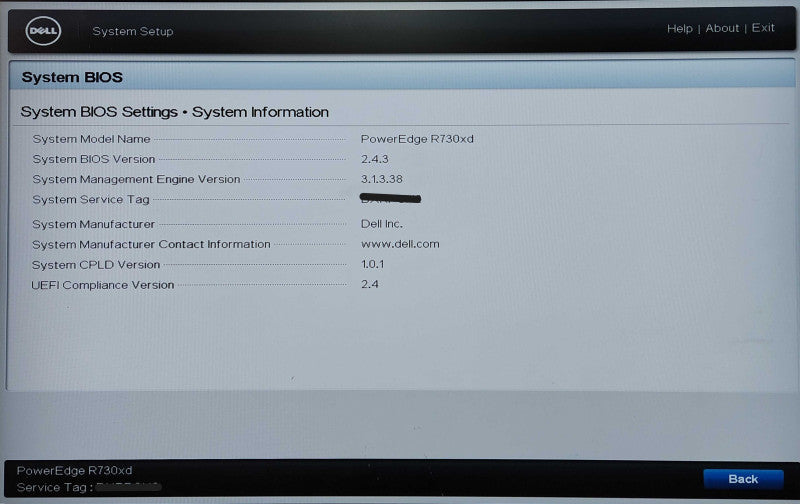Click the UEFI version value 2.4
The image size is (800, 504).
pyautogui.click(x=369, y=284)
